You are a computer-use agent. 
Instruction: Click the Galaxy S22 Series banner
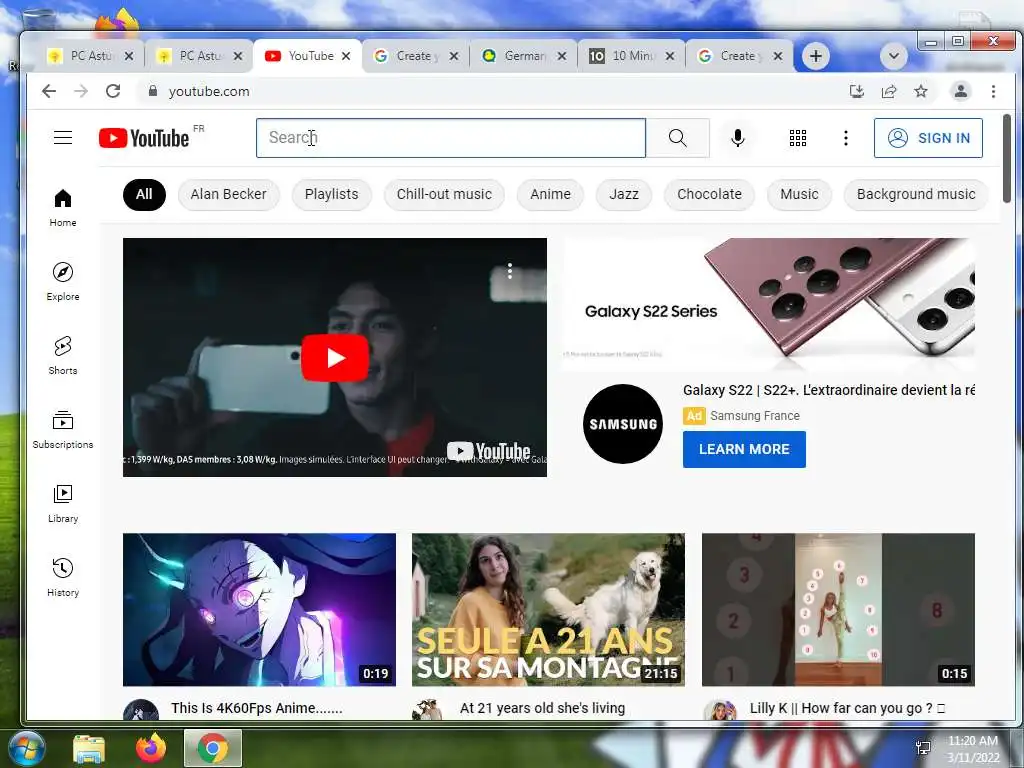click(x=768, y=304)
